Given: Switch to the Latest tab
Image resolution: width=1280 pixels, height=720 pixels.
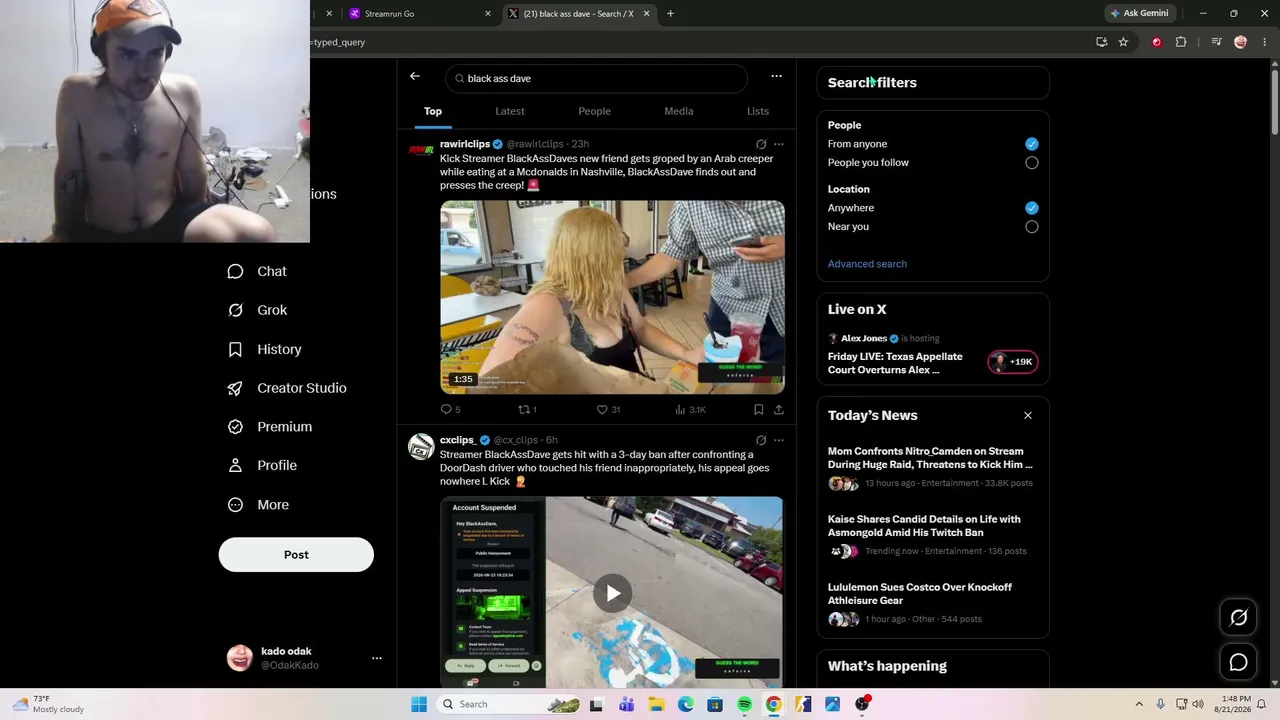Looking at the screenshot, I should pos(510,111).
